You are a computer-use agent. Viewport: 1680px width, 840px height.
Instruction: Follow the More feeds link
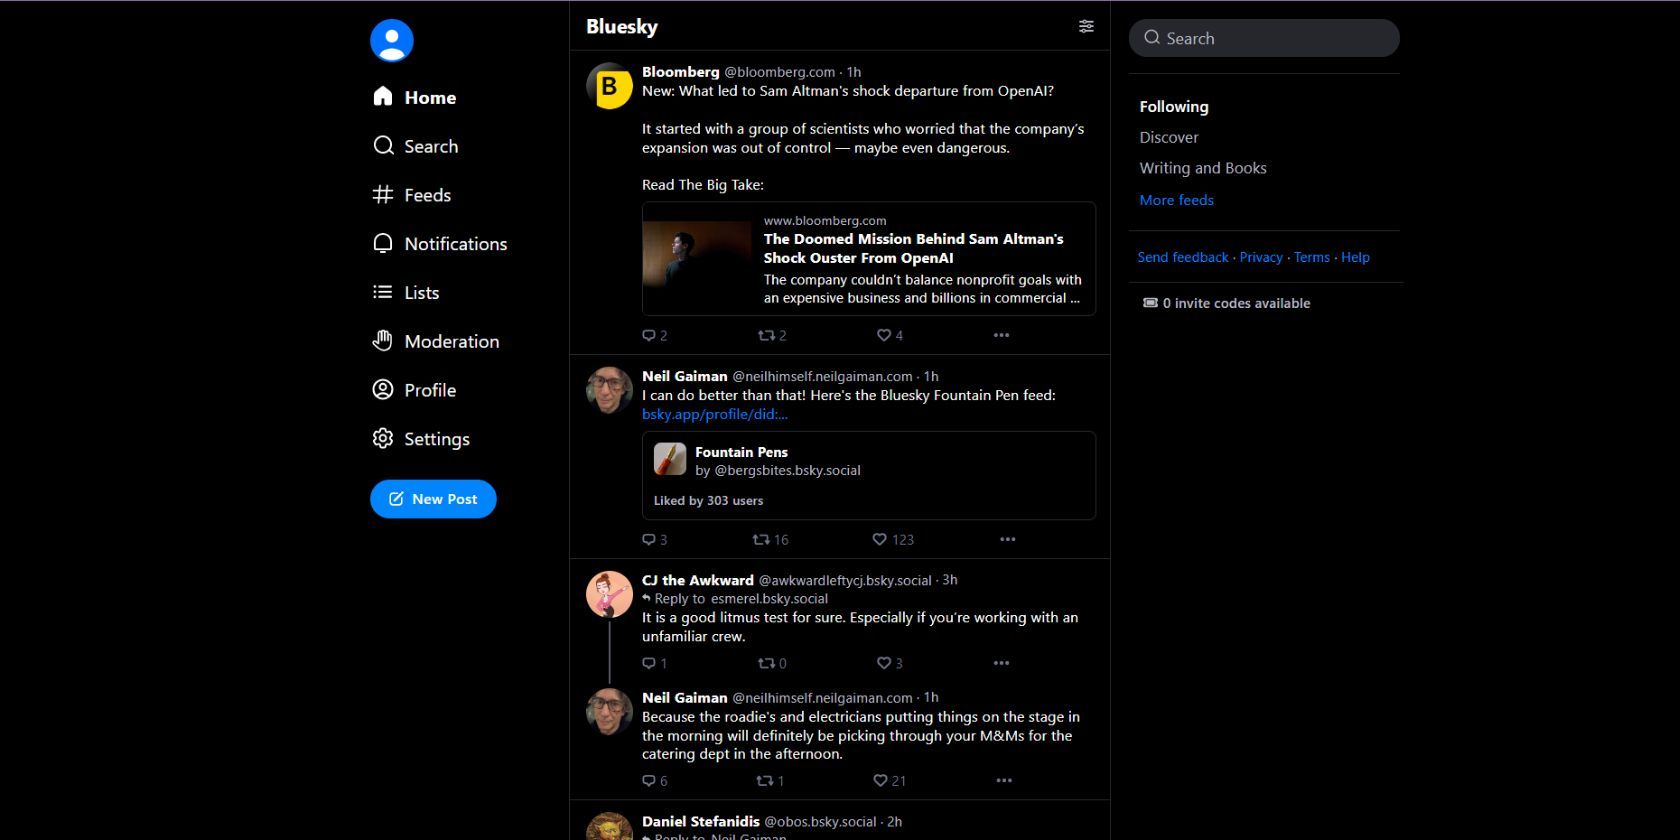tap(1176, 200)
